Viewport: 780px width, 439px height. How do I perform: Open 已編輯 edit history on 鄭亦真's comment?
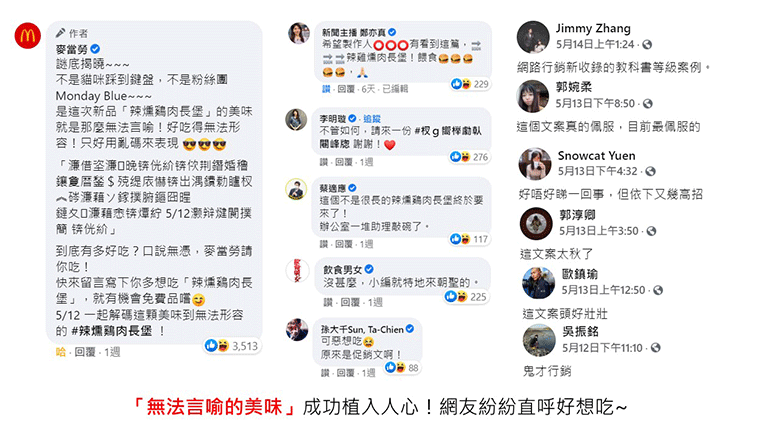click(394, 89)
